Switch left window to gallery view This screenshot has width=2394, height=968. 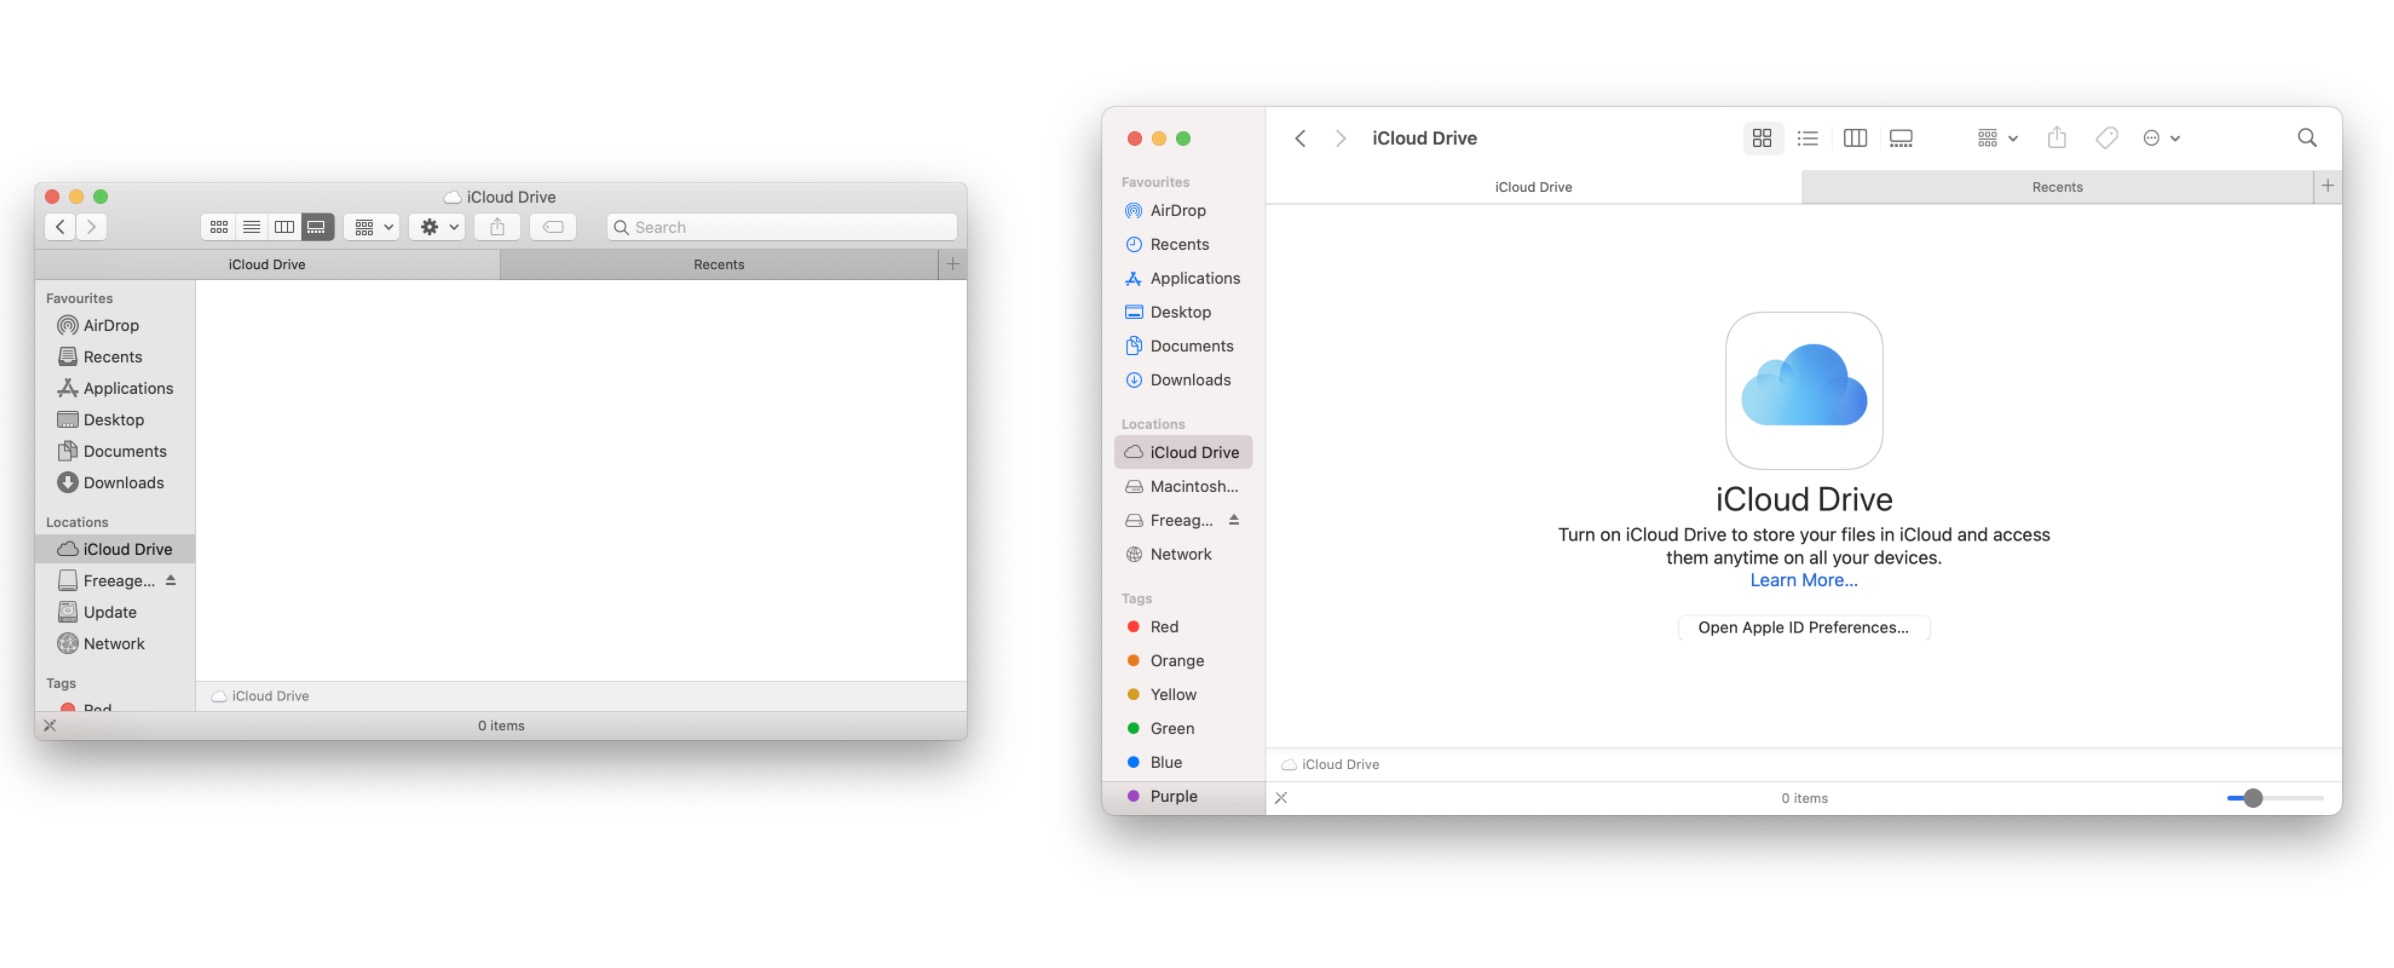coord(317,227)
